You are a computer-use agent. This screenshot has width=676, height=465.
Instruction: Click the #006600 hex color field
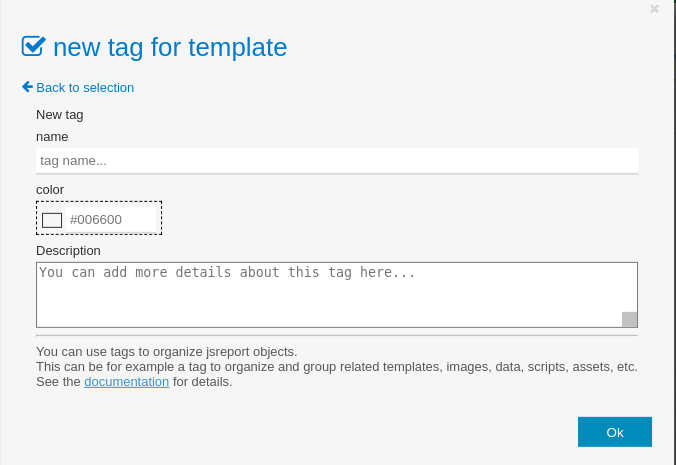pos(112,219)
